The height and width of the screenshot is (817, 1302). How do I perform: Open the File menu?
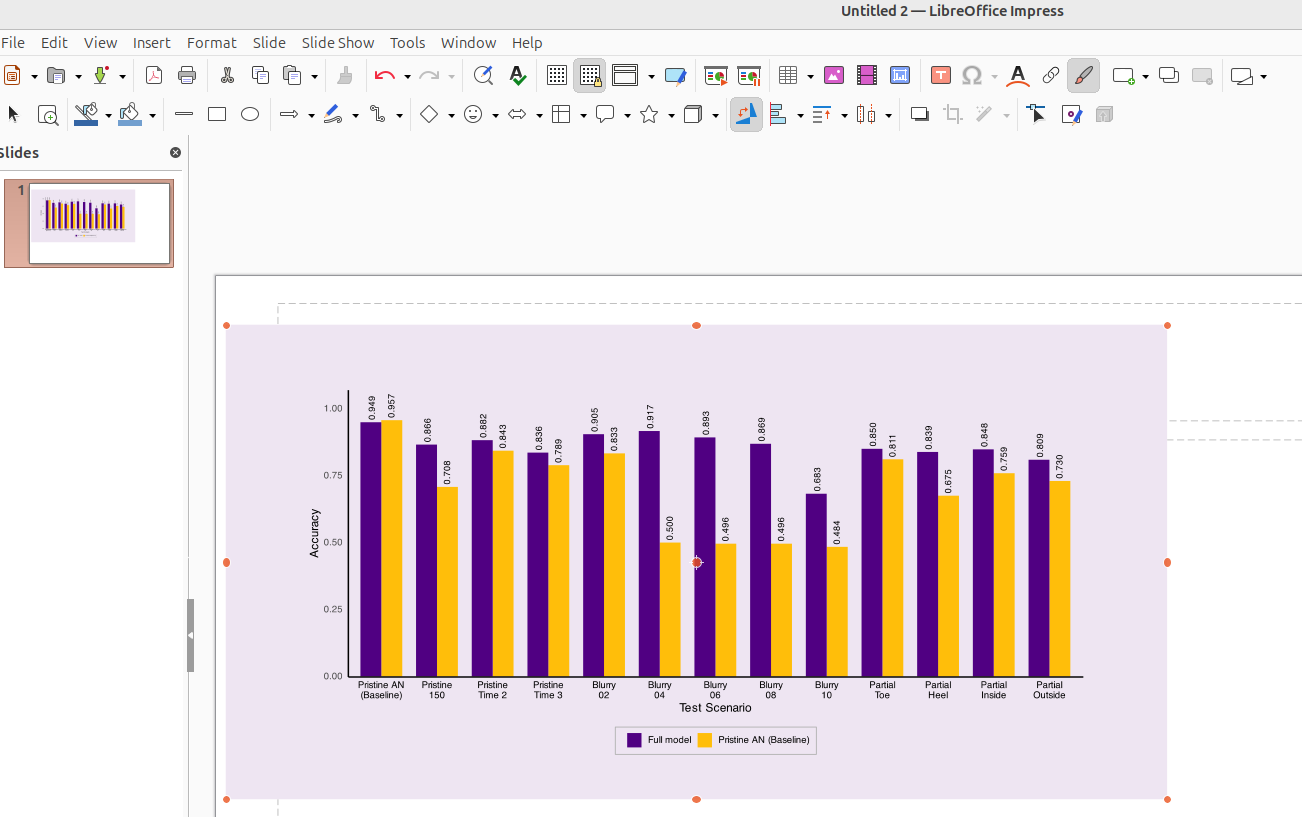(x=13, y=42)
